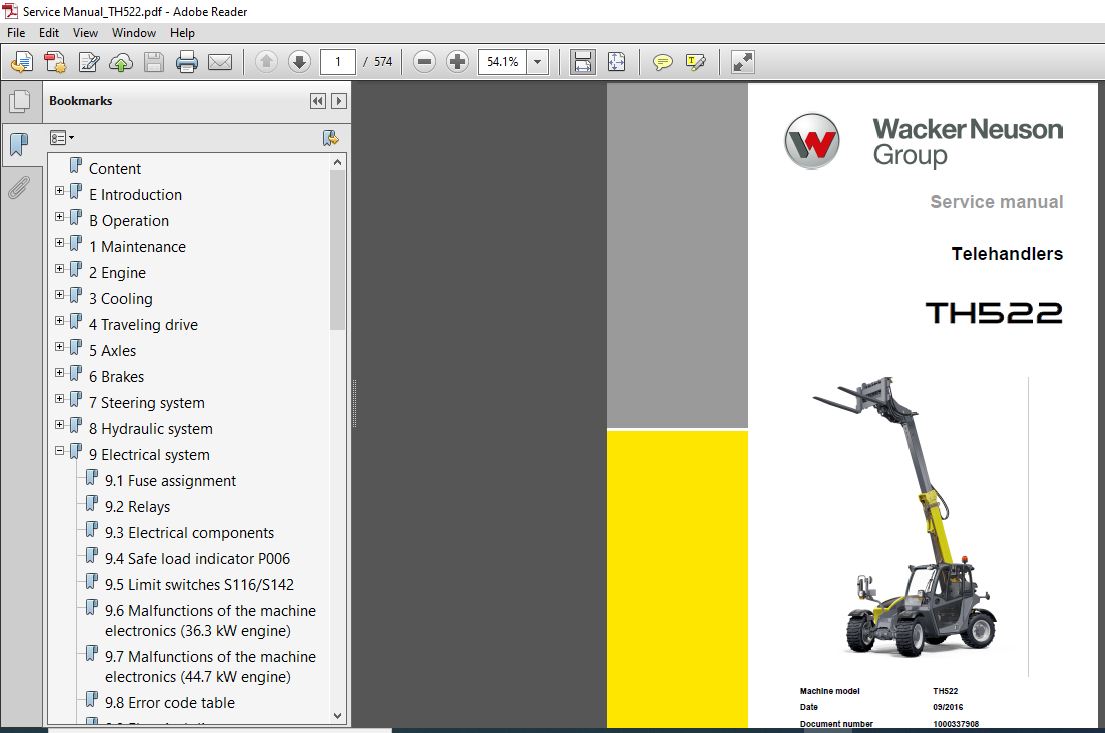The height and width of the screenshot is (733, 1105).
Task: Collapse the 9 Electrical system bookmark
Action: tap(60, 451)
